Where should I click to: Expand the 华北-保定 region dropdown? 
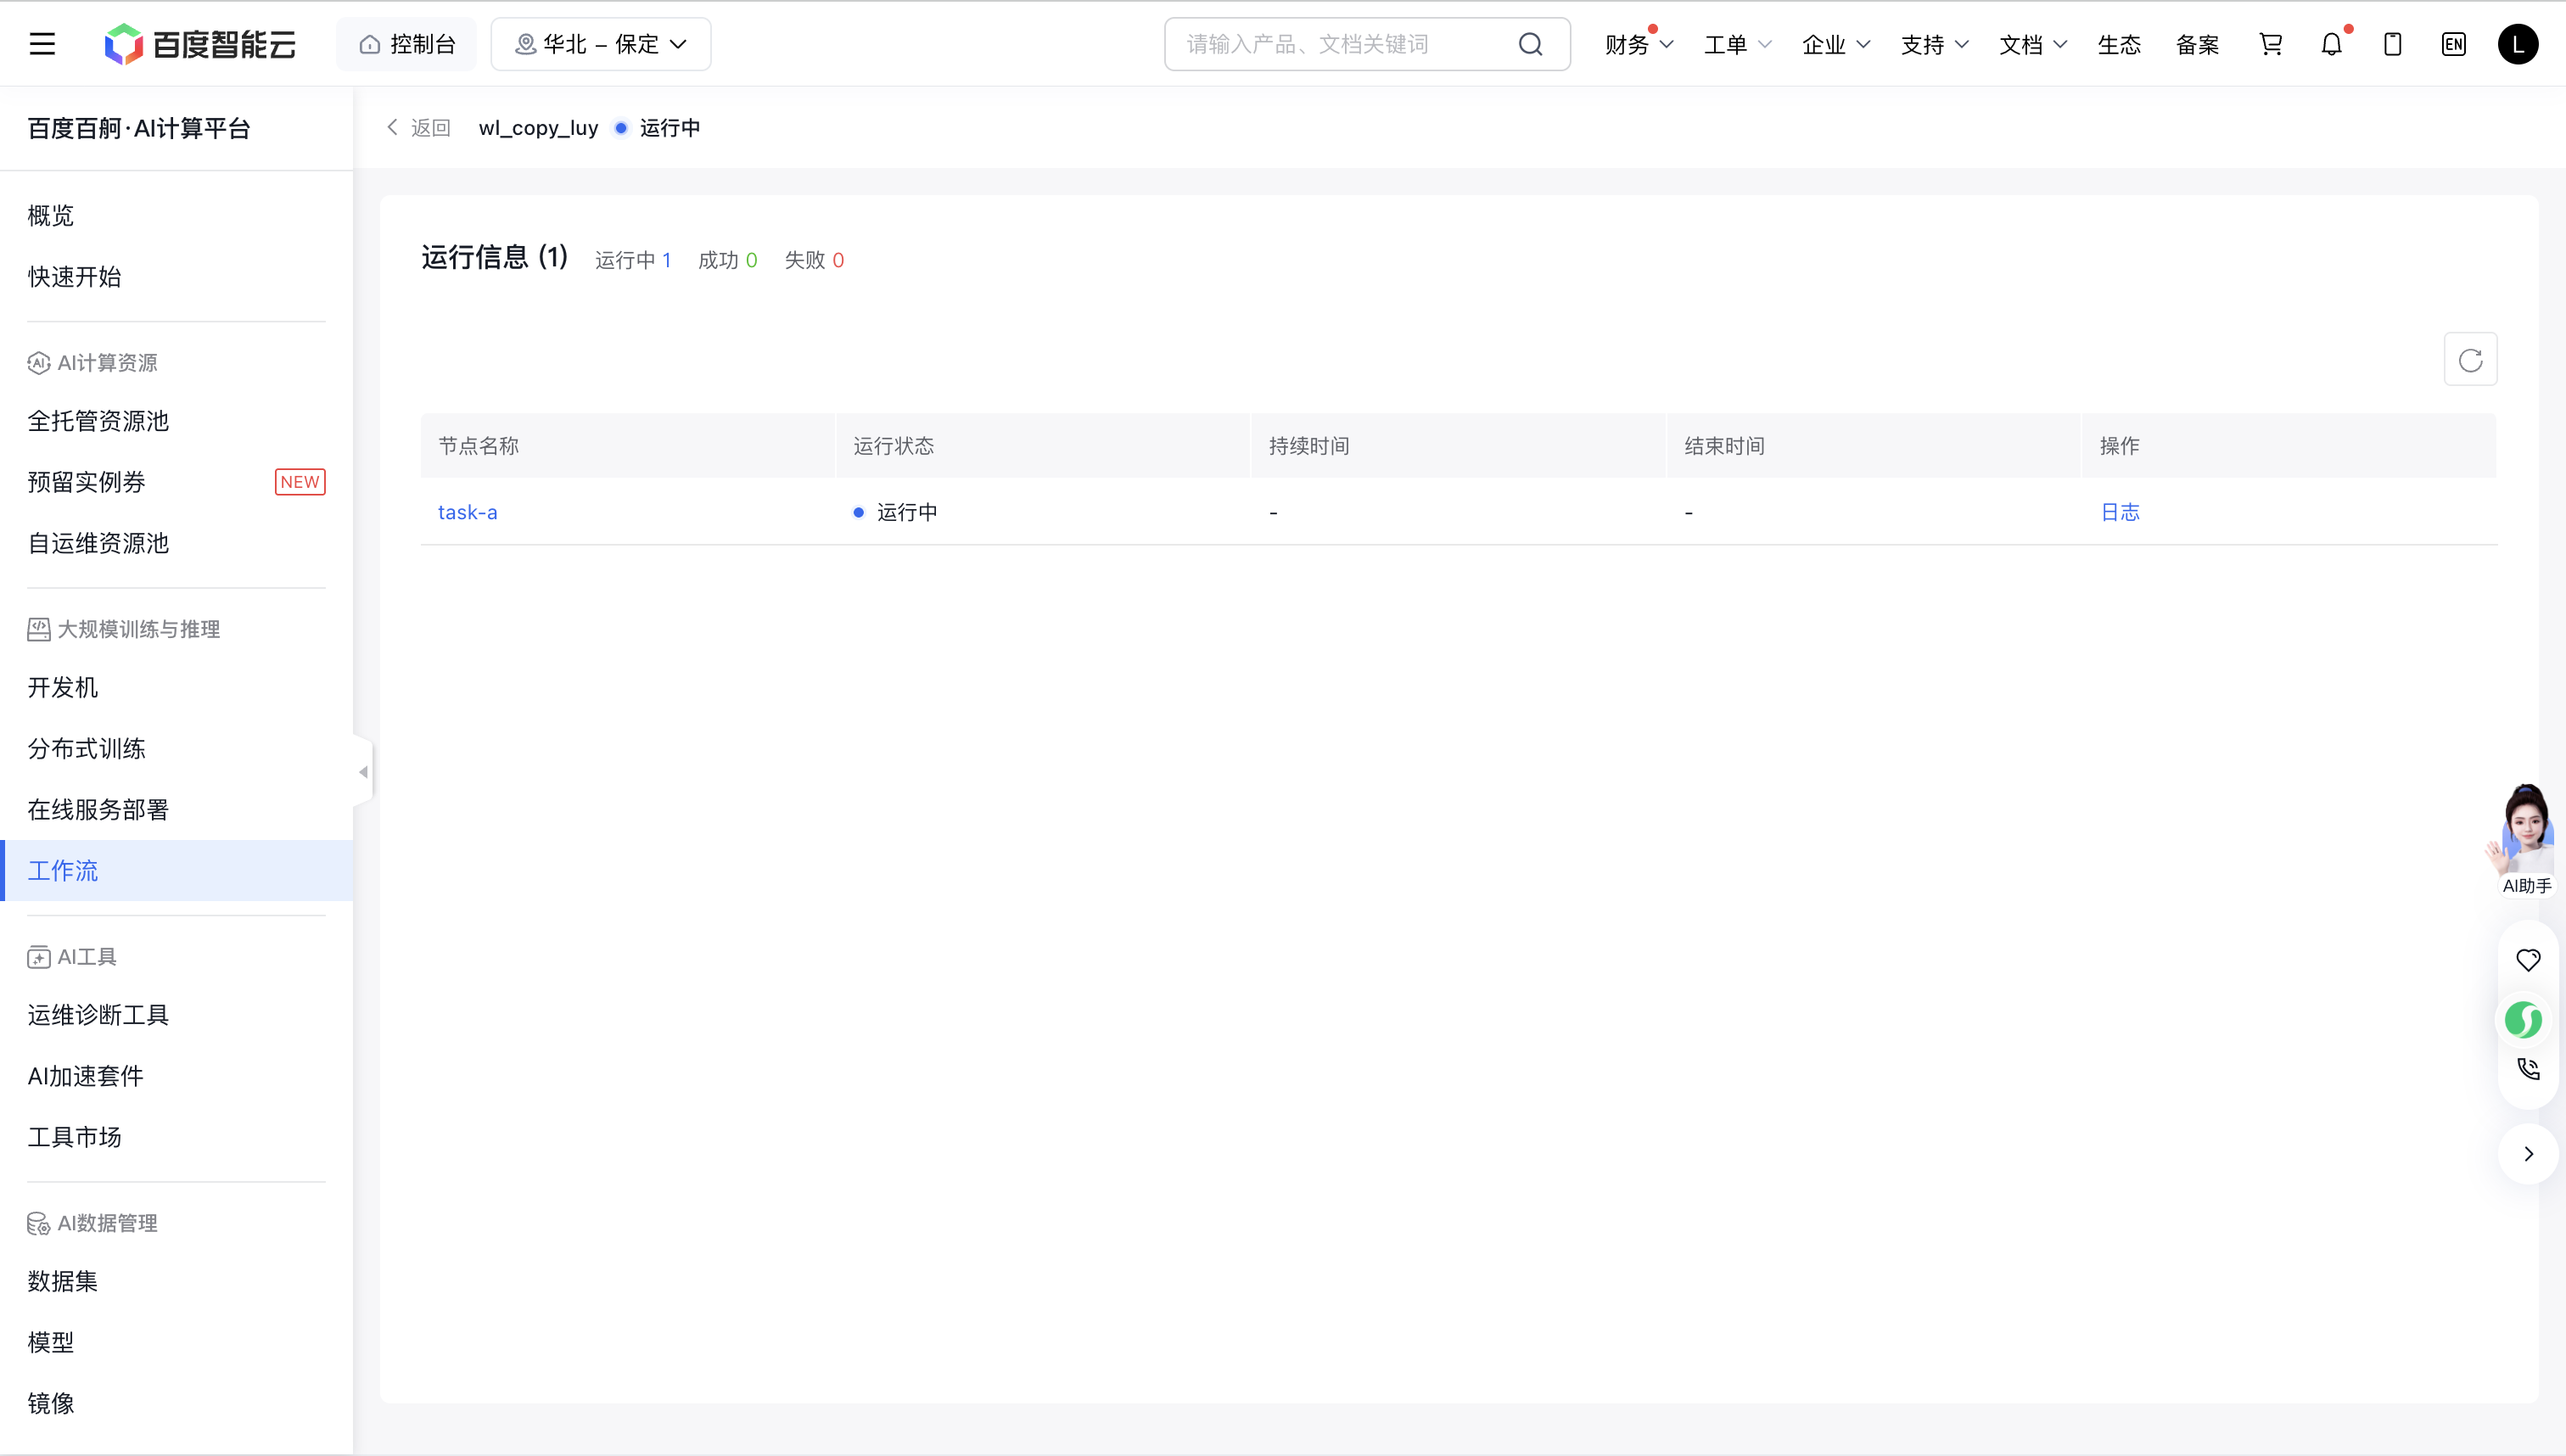tap(601, 44)
